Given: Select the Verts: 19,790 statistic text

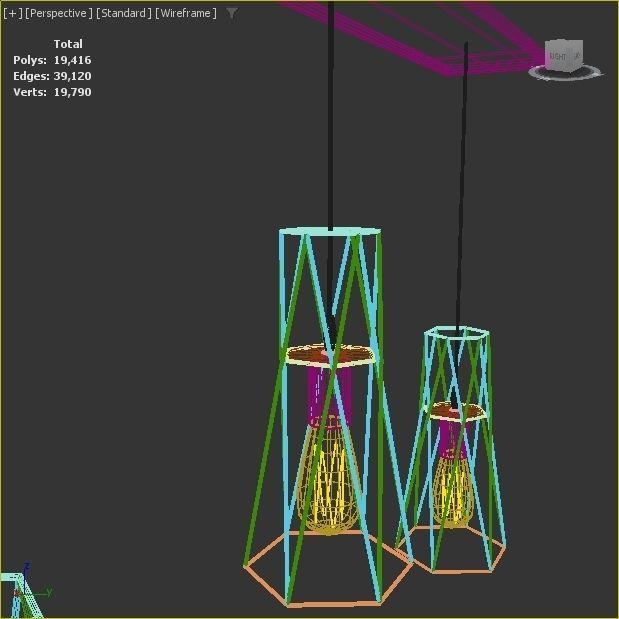Looking at the screenshot, I should click(x=52, y=92).
